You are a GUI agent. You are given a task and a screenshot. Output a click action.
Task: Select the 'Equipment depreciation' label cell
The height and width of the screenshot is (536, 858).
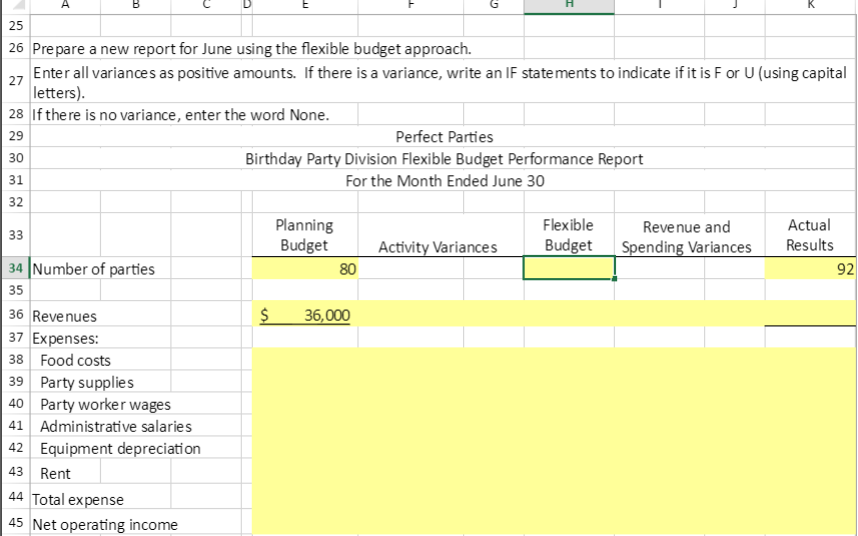click(120, 448)
